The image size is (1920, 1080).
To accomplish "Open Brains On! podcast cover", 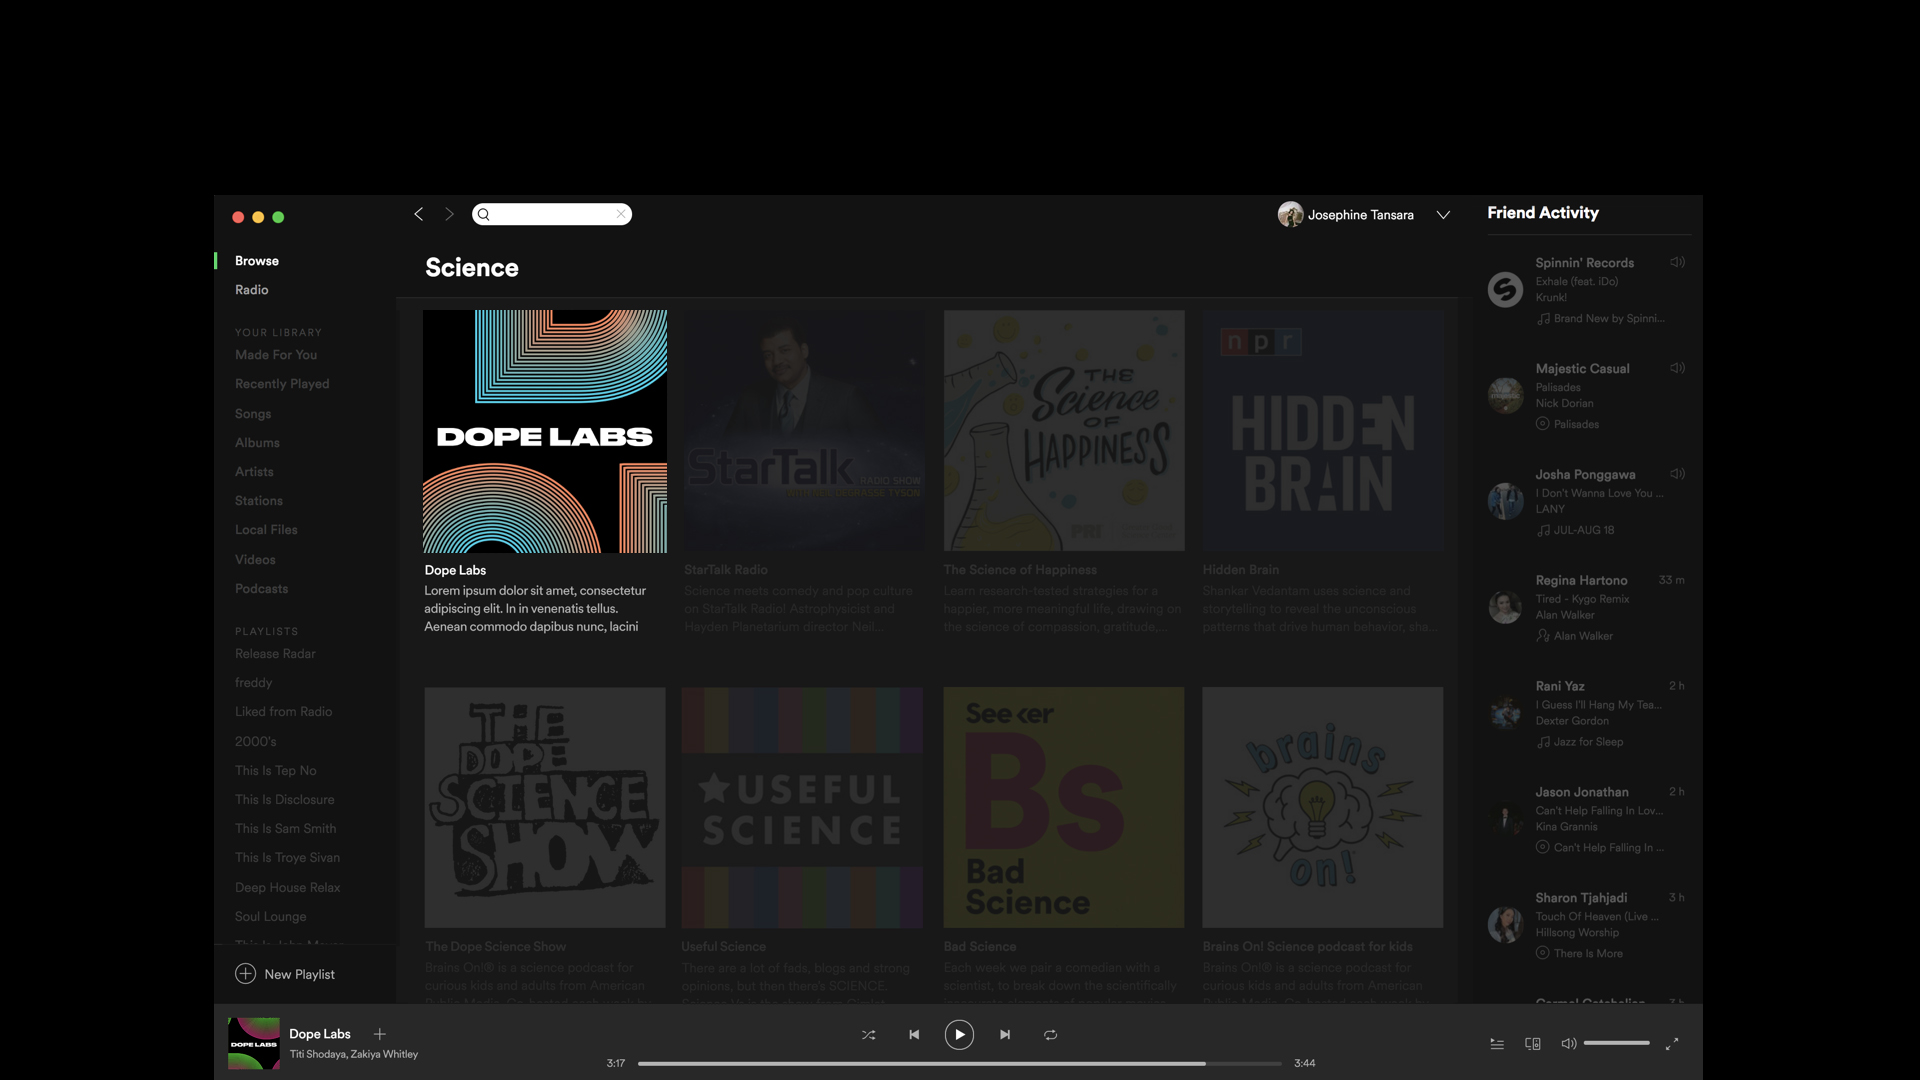I will coord(1323,807).
